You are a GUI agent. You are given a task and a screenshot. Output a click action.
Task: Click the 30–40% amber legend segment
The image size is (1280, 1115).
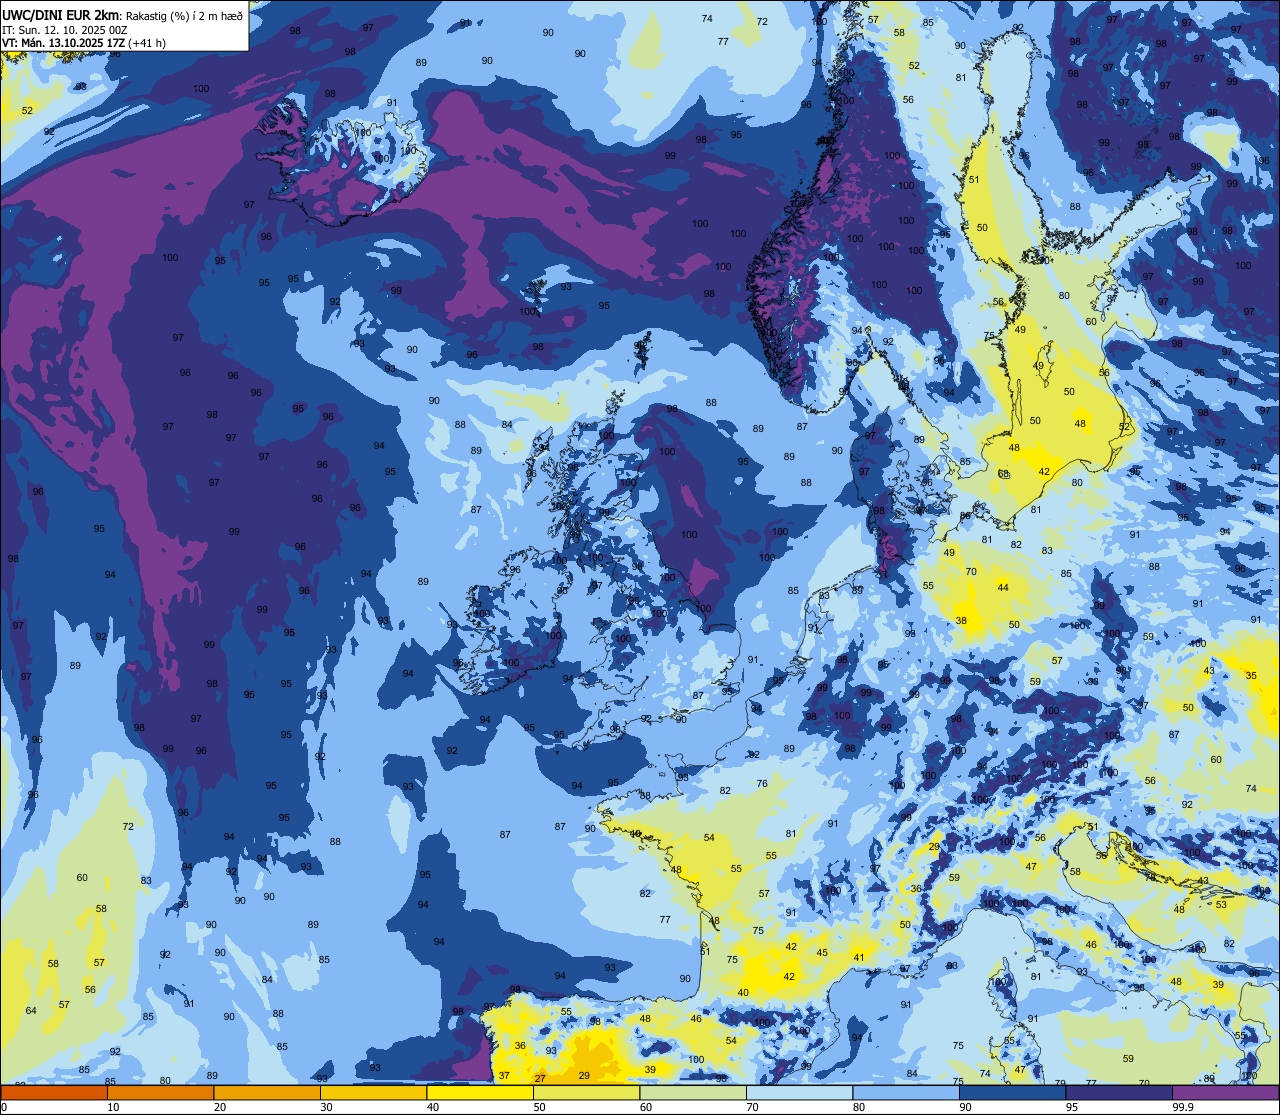point(373,1092)
